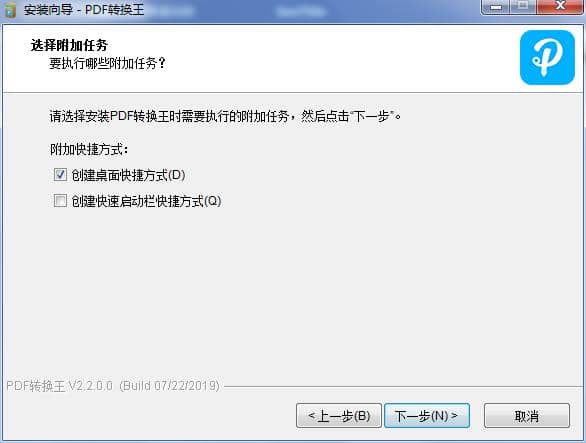
Task: Click the 要执行哪些附加任务？ subtitle
Action: pos(108,63)
